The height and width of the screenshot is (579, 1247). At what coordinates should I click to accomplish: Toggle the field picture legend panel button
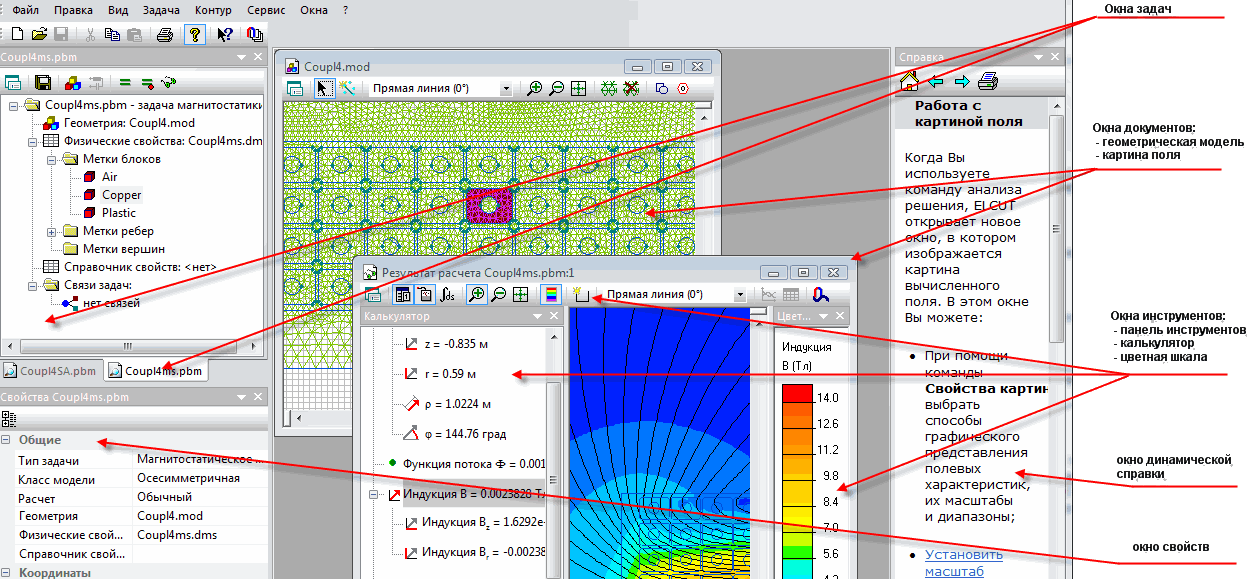pos(403,294)
